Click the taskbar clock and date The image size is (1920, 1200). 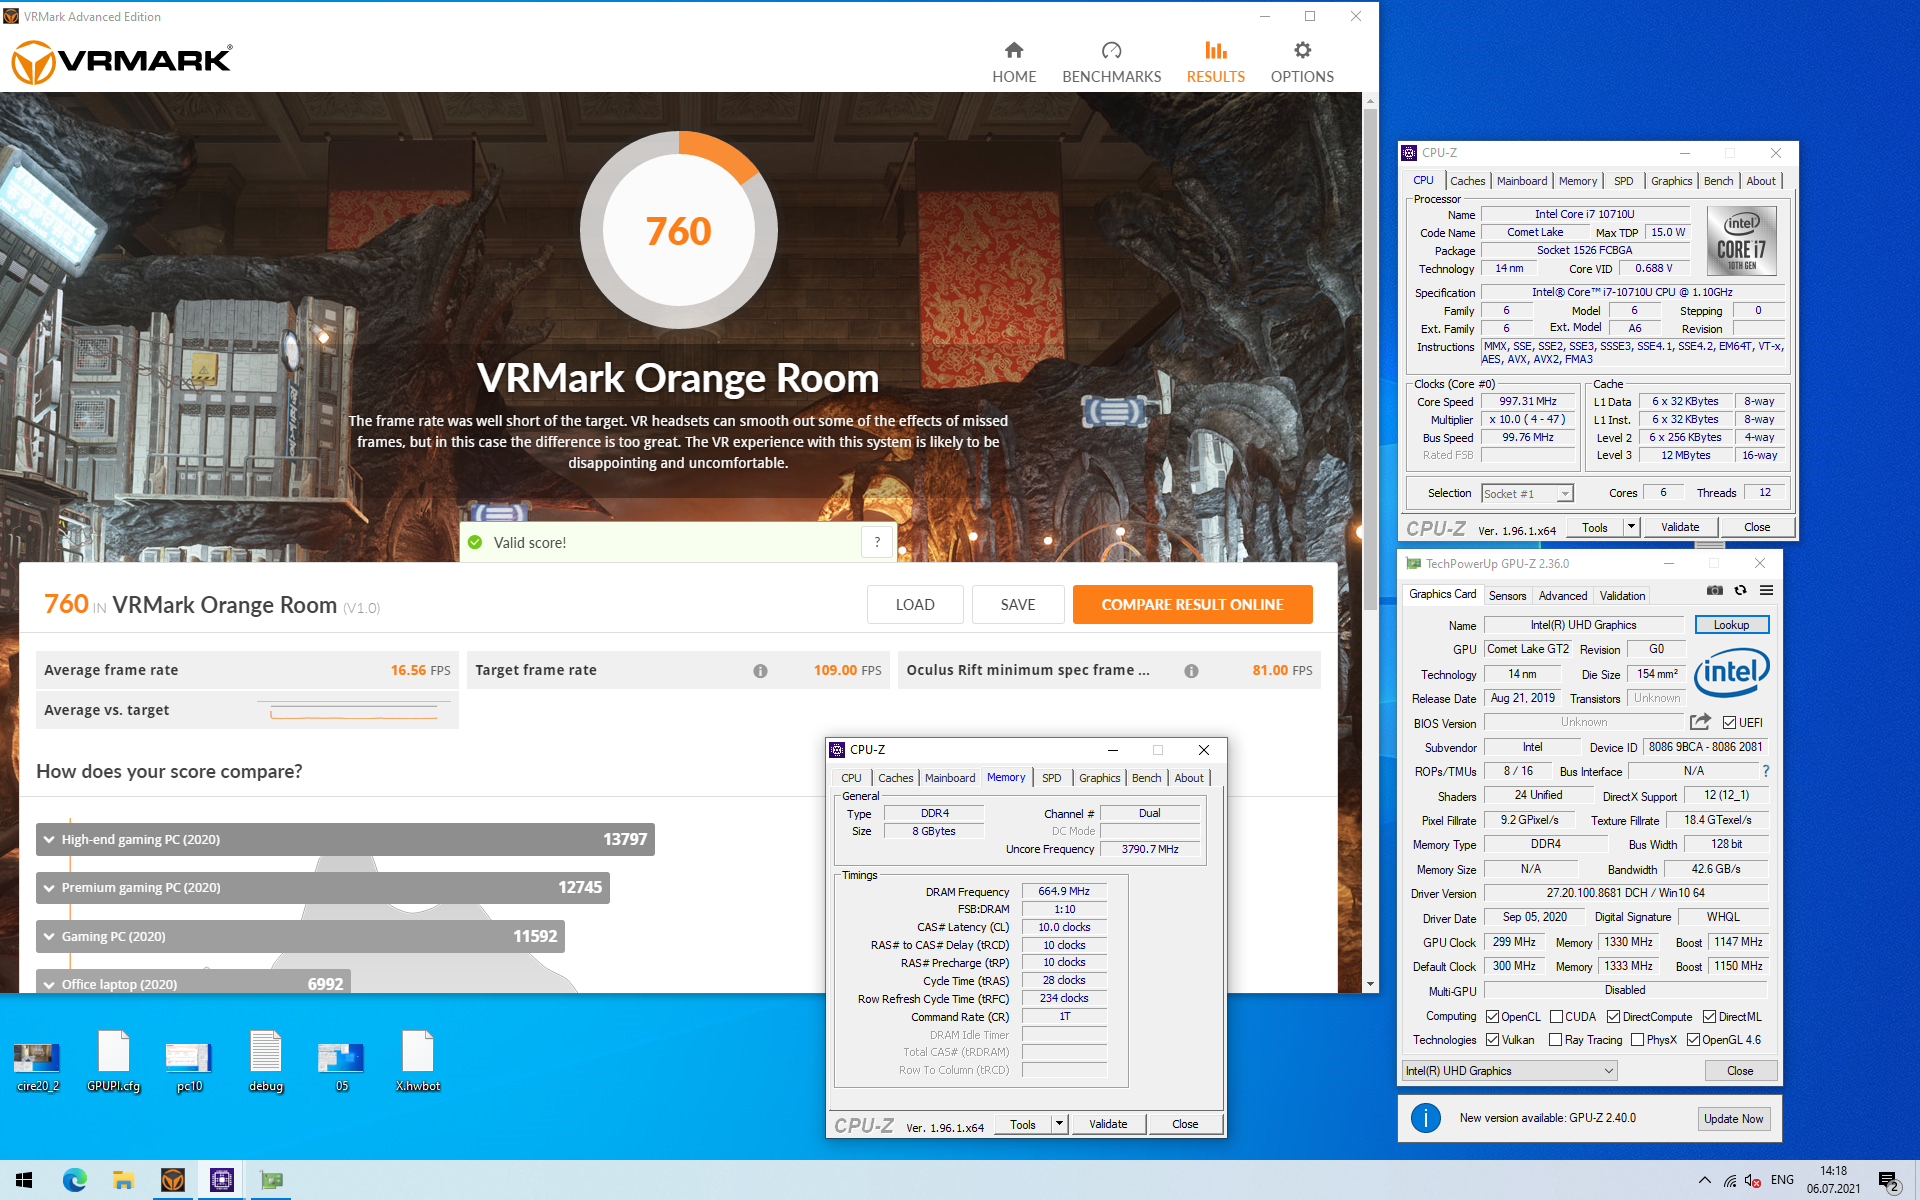[1833, 1180]
